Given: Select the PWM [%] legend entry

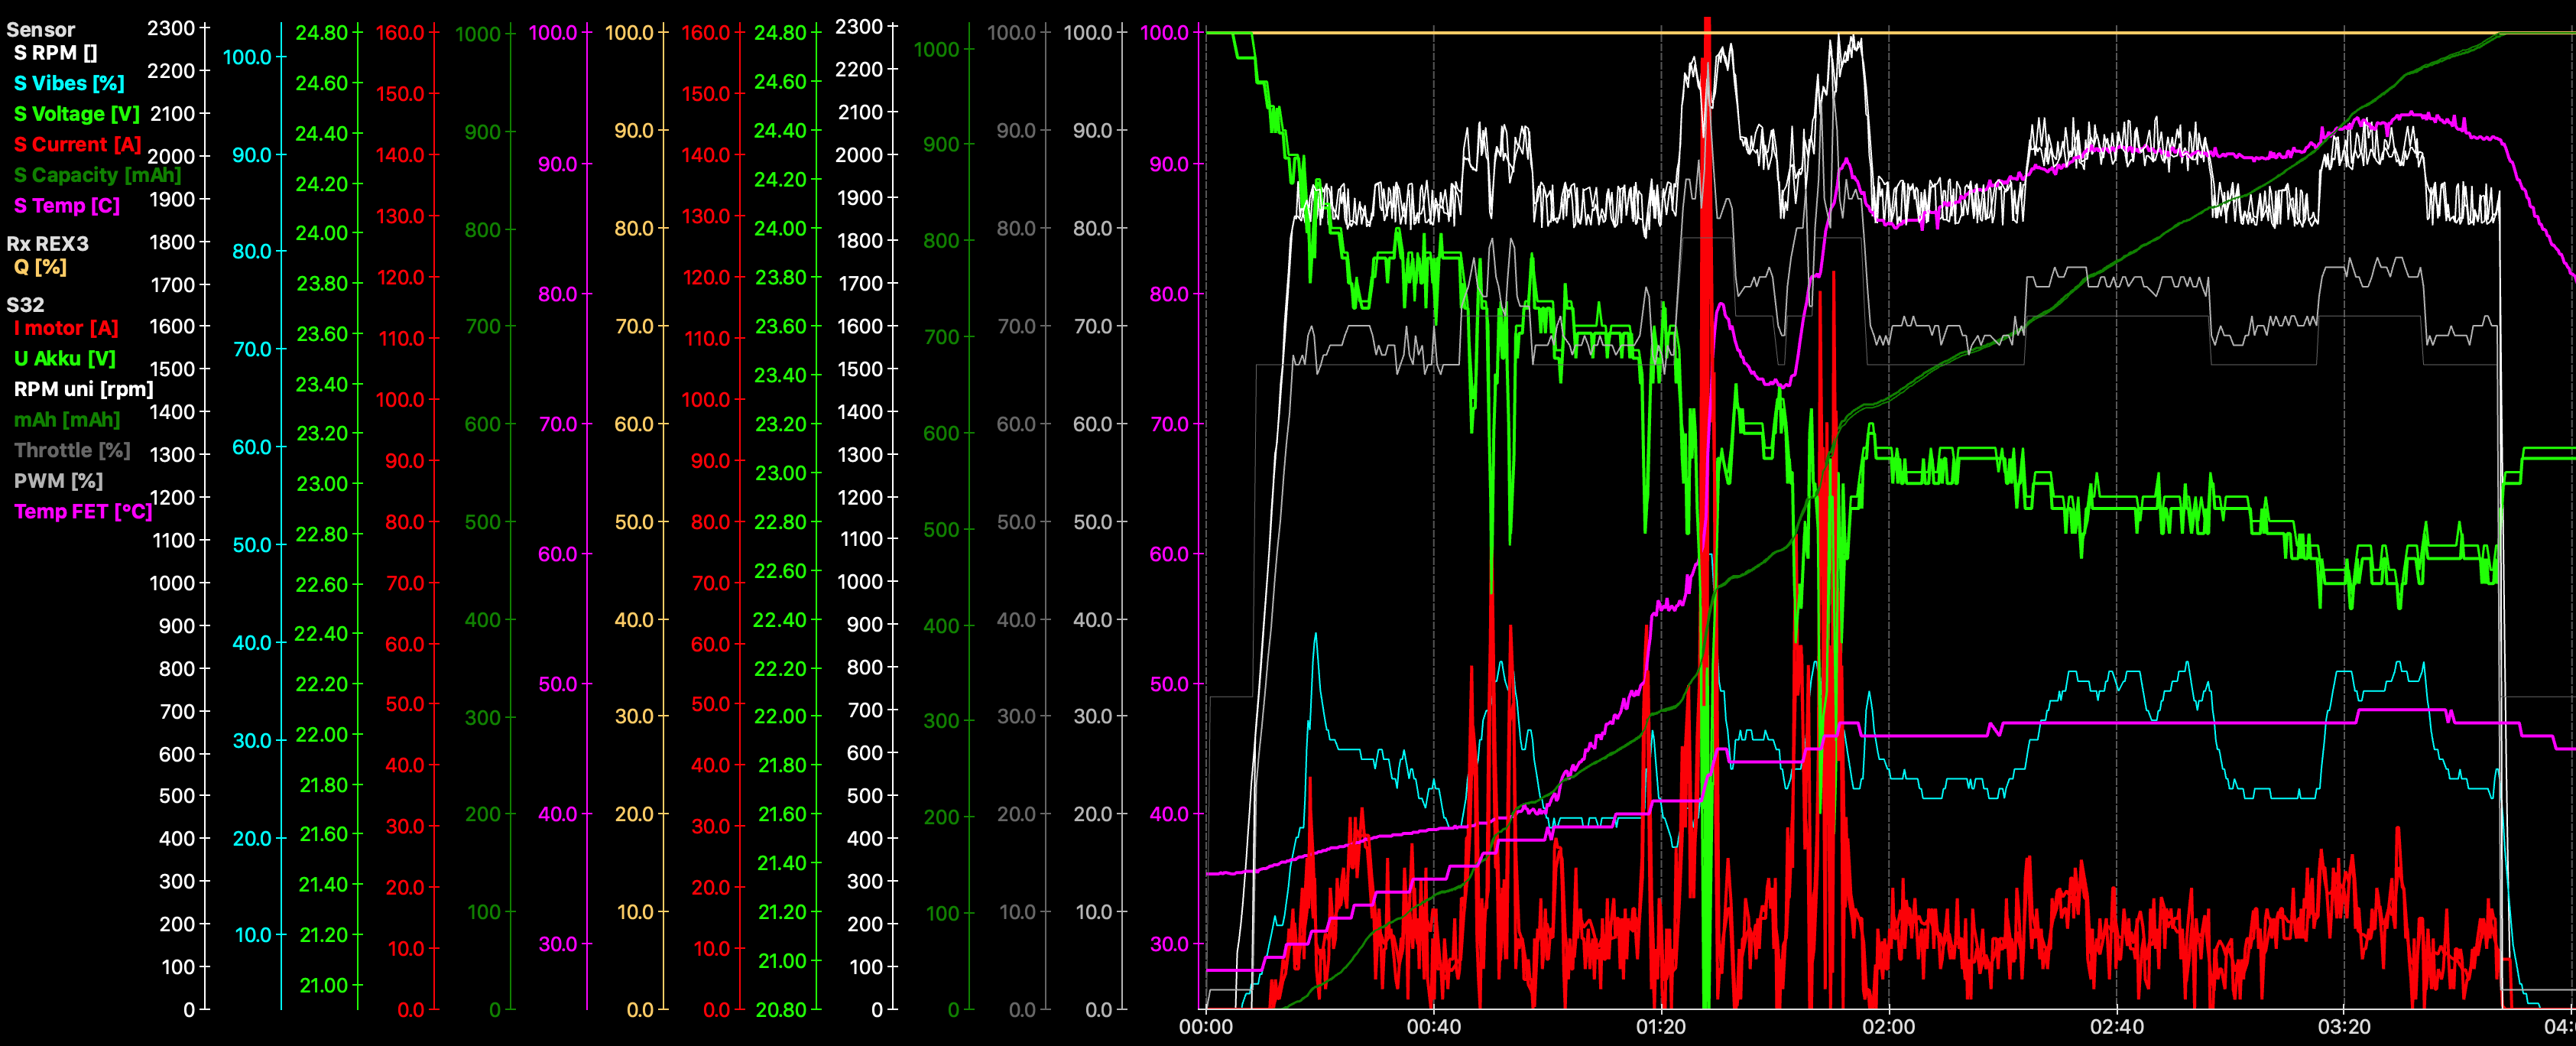Looking at the screenshot, I should coord(58,481).
